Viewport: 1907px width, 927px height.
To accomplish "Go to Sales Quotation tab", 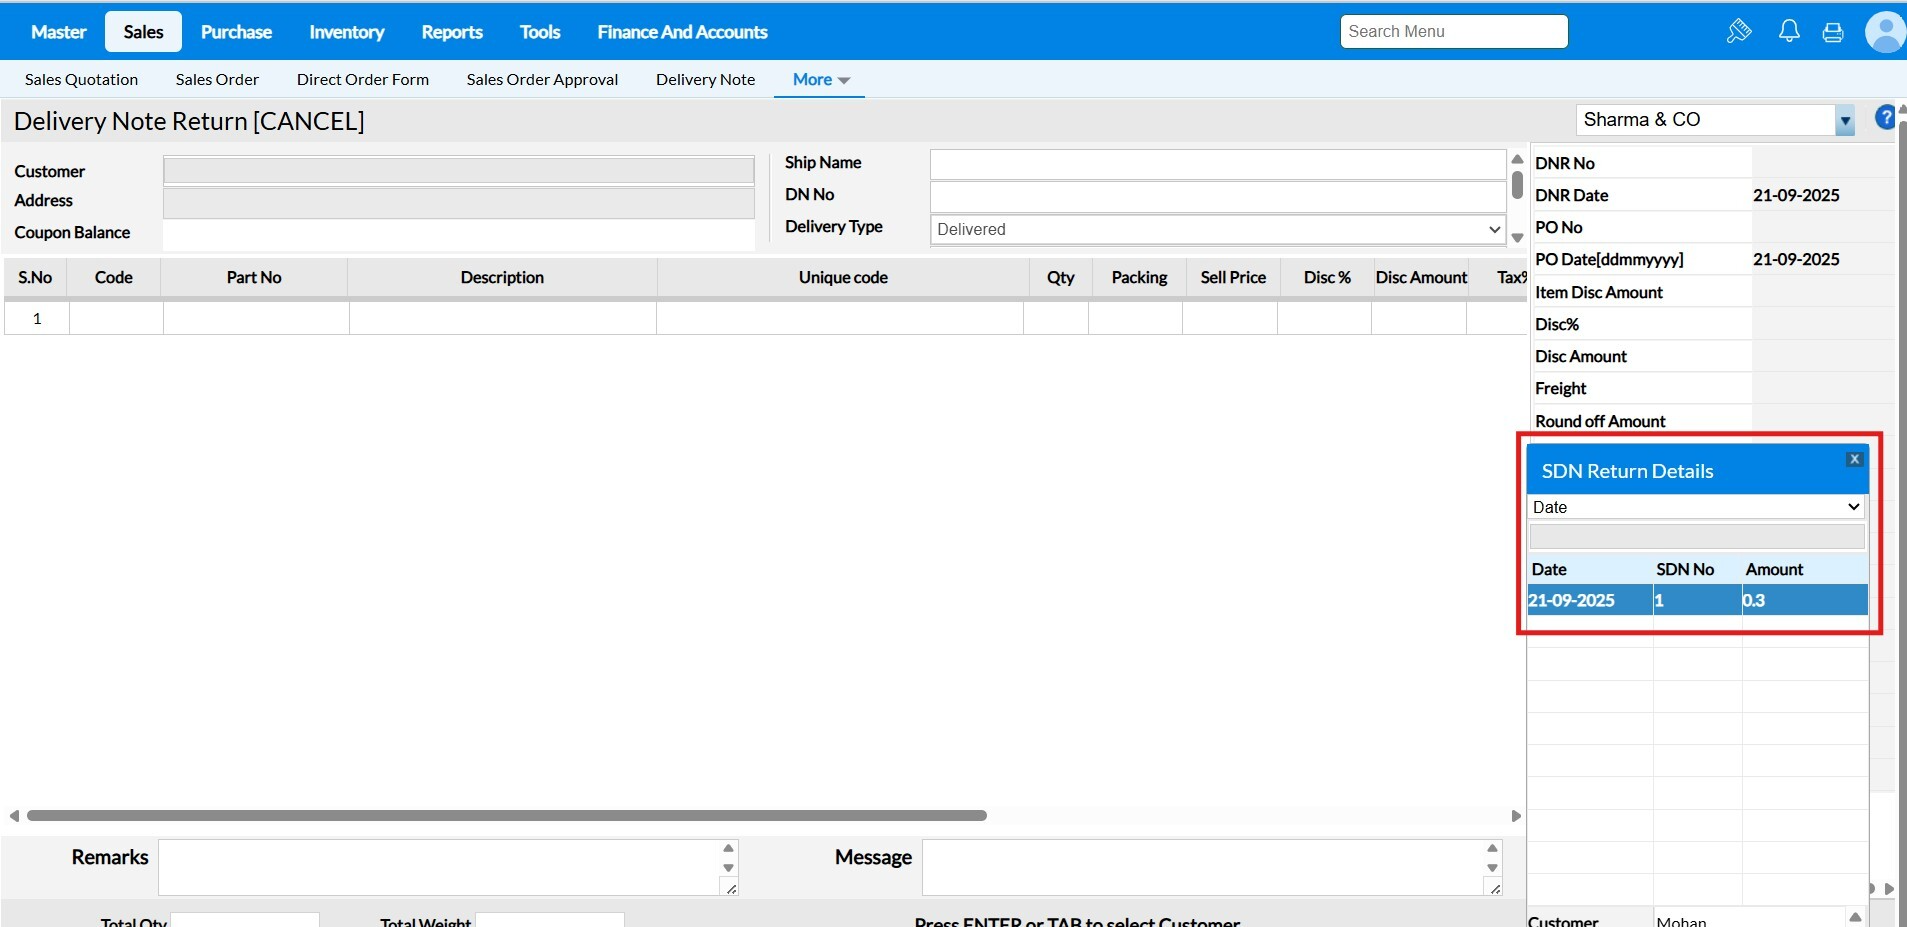I will point(82,80).
